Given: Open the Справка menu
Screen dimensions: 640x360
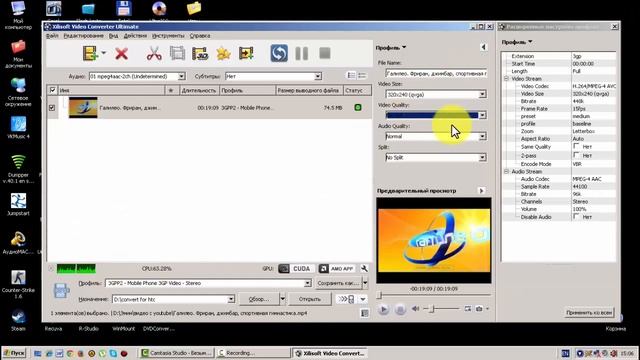Looking at the screenshot, I should coord(200,36).
